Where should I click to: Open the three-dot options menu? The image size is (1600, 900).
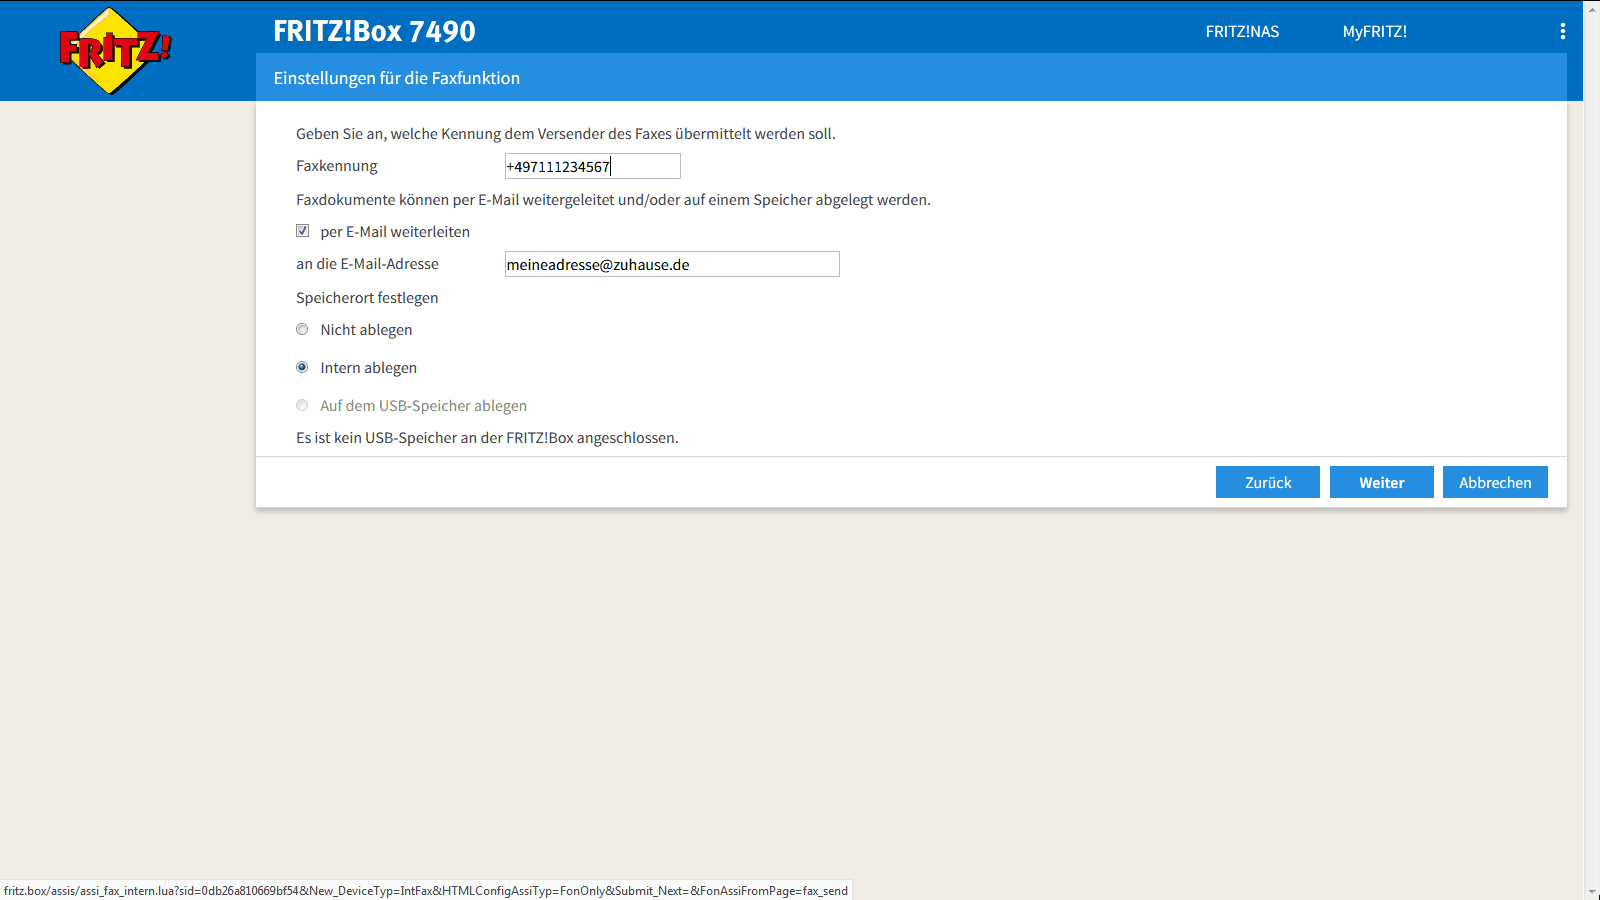pyautogui.click(x=1562, y=31)
